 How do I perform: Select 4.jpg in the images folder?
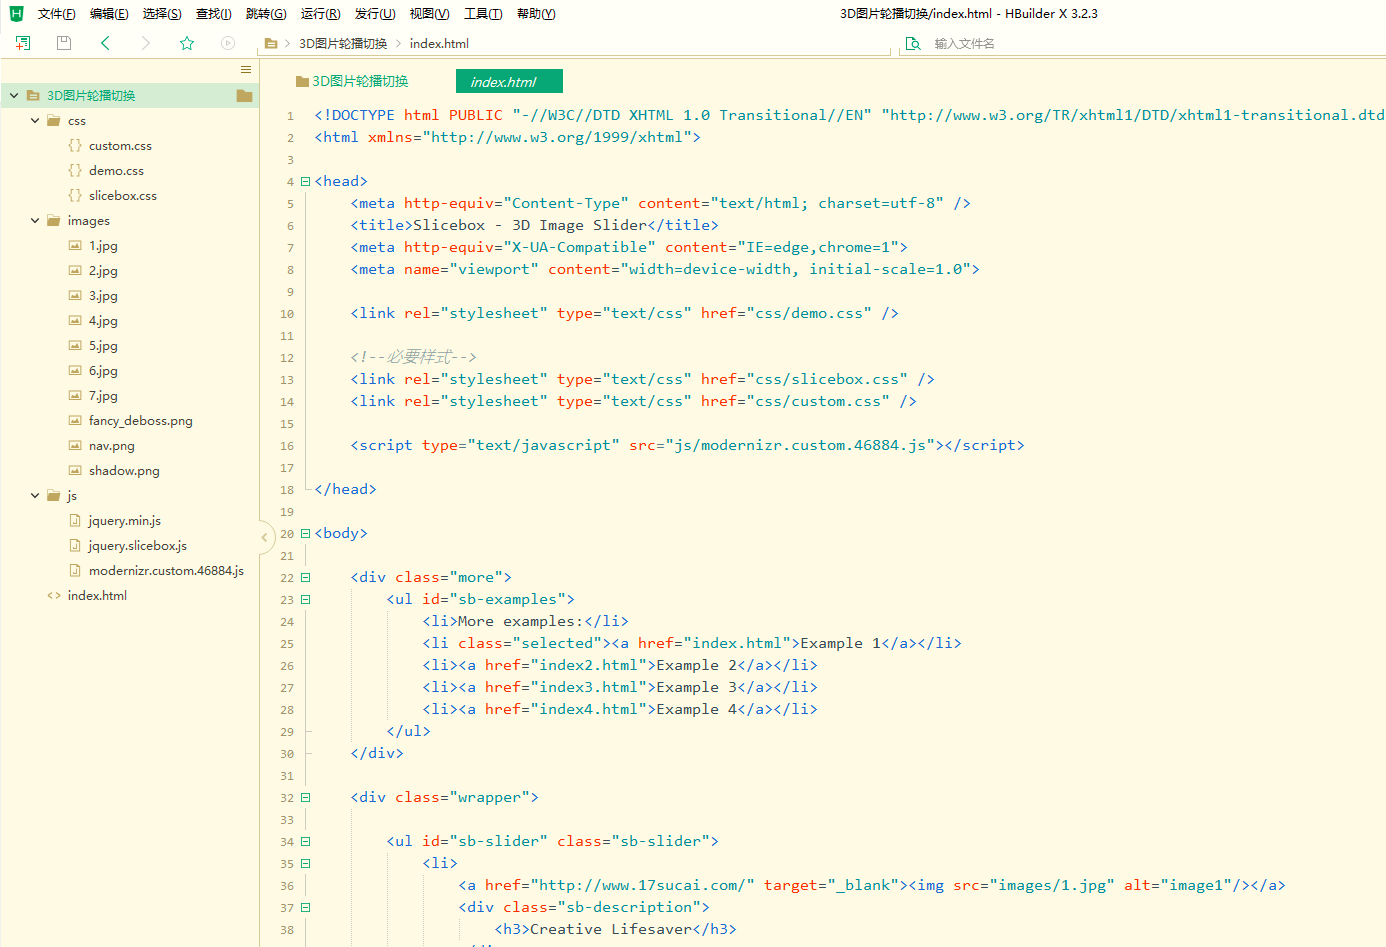(103, 321)
